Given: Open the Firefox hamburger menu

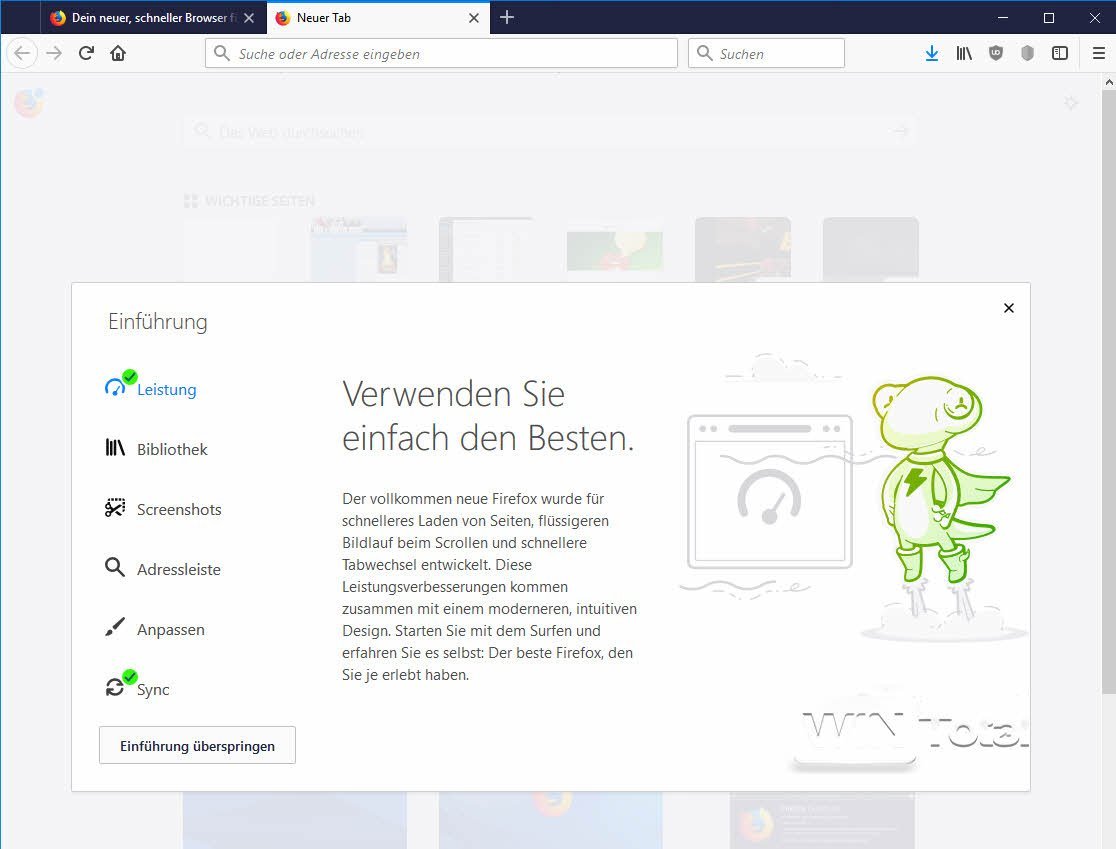Looking at the screenshot, I should 1098,53.
